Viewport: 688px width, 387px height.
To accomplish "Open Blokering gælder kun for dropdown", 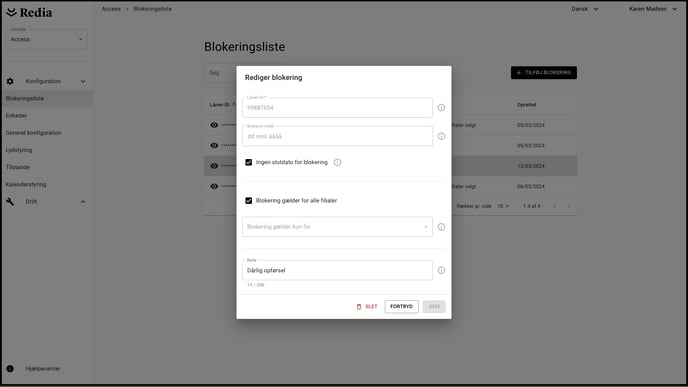I will click(337, 227).
